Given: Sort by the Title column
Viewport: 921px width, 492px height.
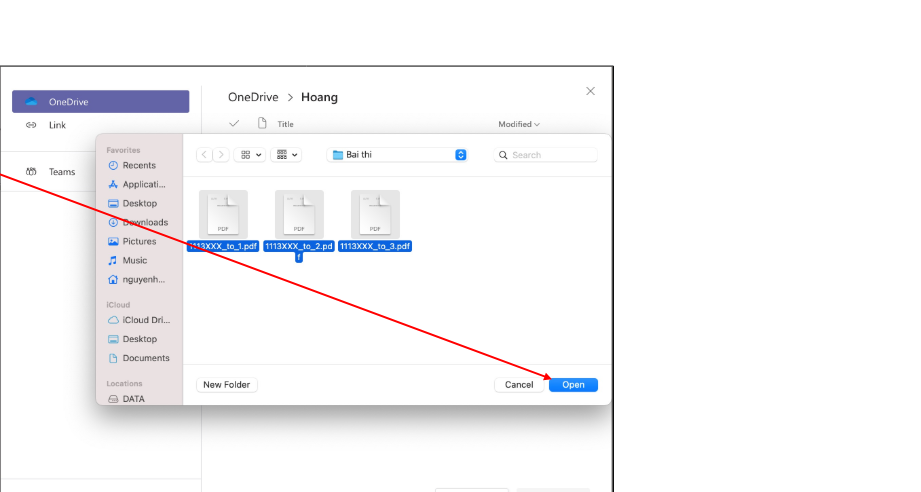Looking at the screenshot, I should coord(285,124).
